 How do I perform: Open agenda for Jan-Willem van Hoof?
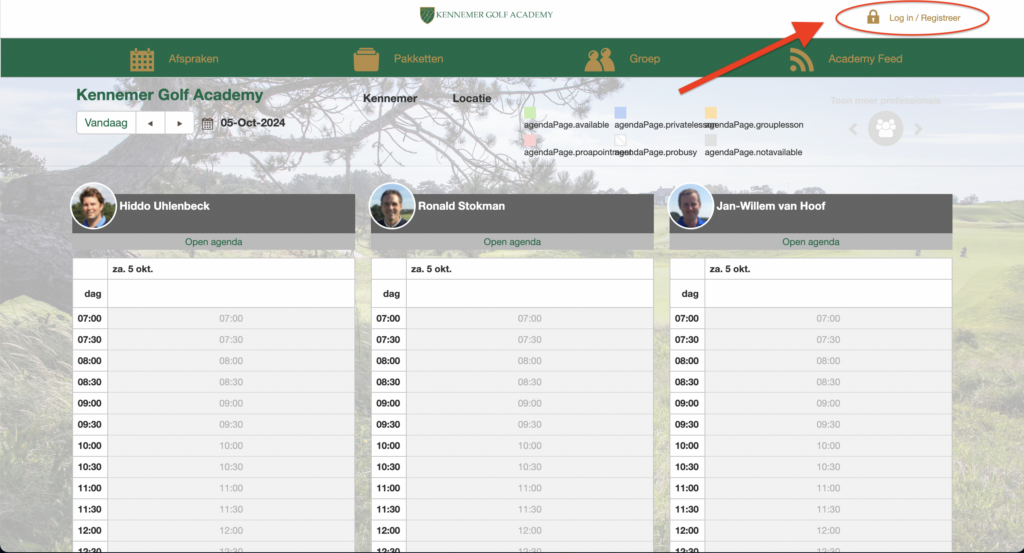point(810,242)
